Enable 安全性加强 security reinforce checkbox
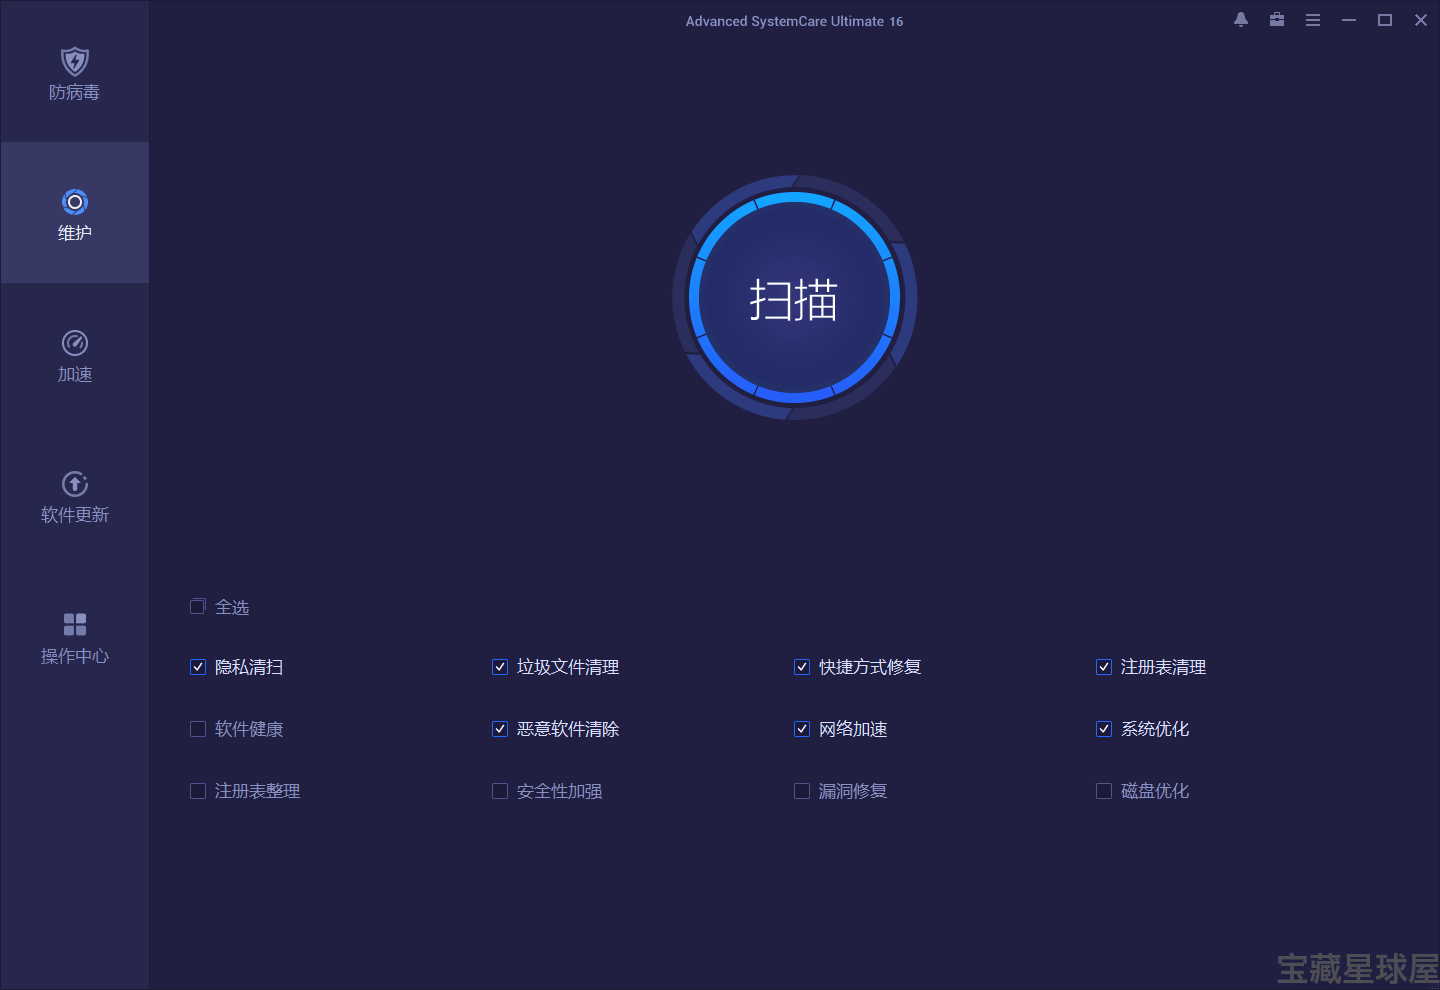 pyautogui.click(x=500, y=791)
